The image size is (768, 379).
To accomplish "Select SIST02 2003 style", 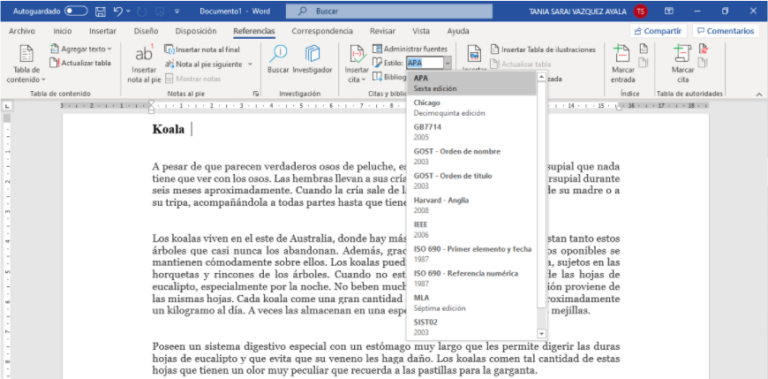I will pos(472,328).
